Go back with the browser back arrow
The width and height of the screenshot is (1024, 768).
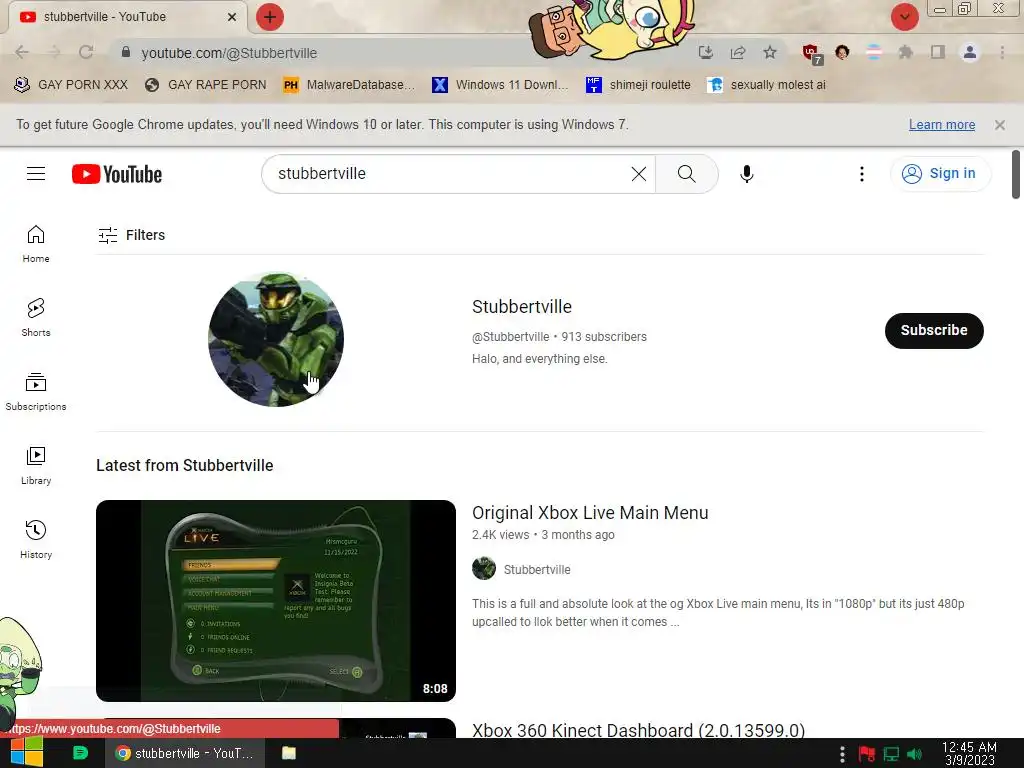(x=22, y=52)
